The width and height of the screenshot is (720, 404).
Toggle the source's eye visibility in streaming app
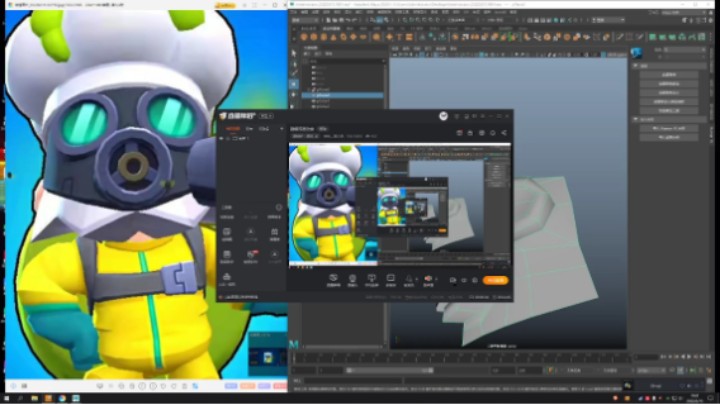click(221, 138)
